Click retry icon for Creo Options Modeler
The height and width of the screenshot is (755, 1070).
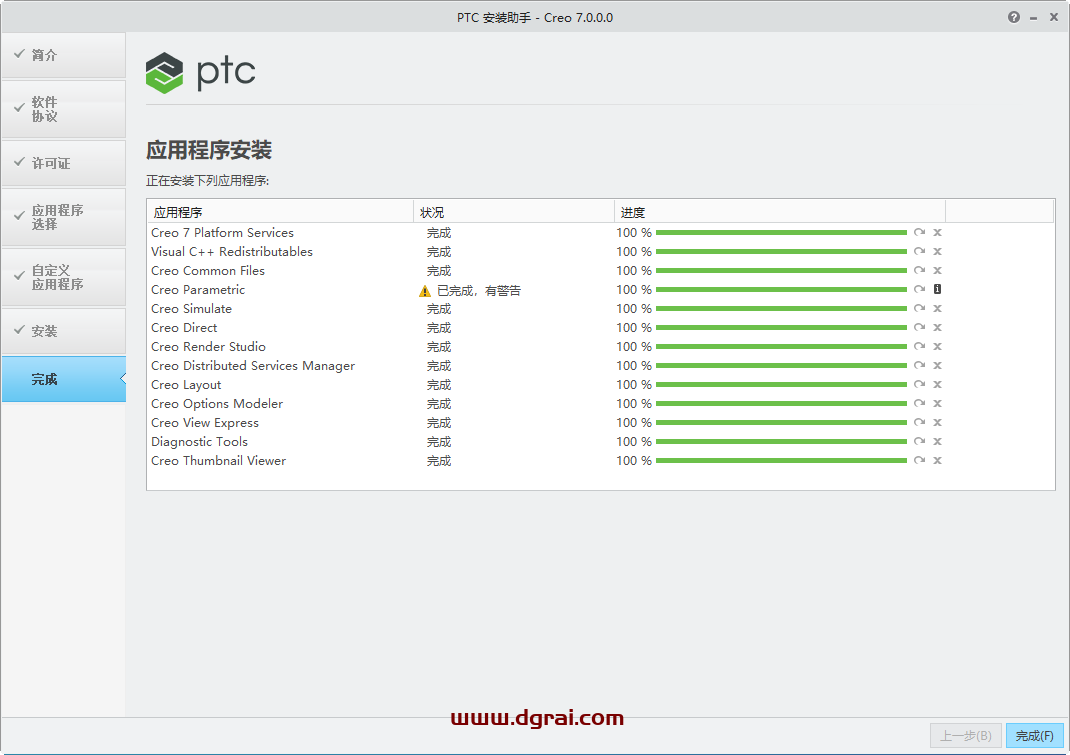(919, 403)
